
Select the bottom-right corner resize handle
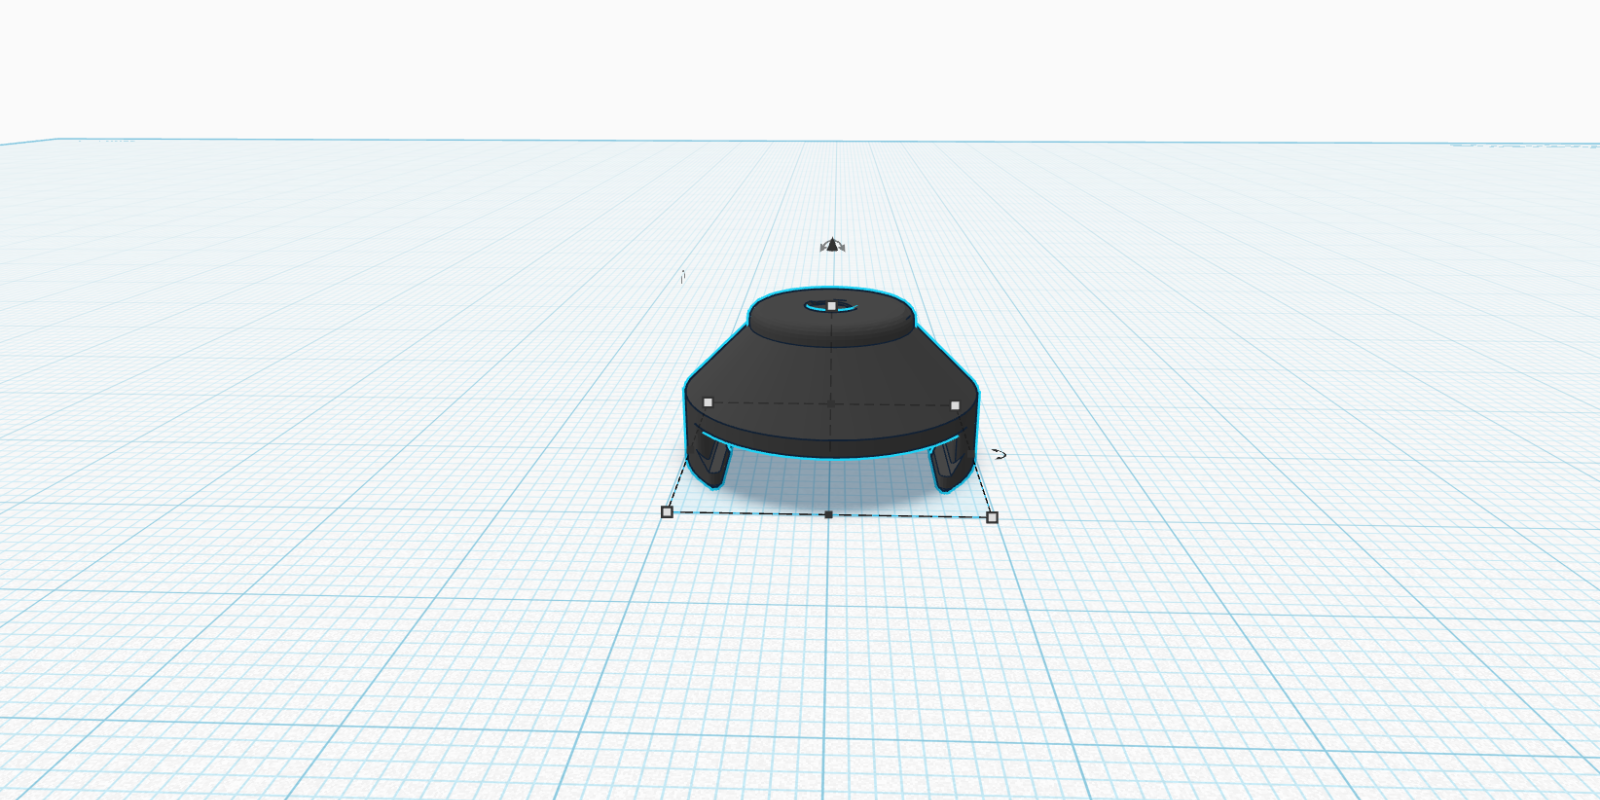click(x=992, y=517)
